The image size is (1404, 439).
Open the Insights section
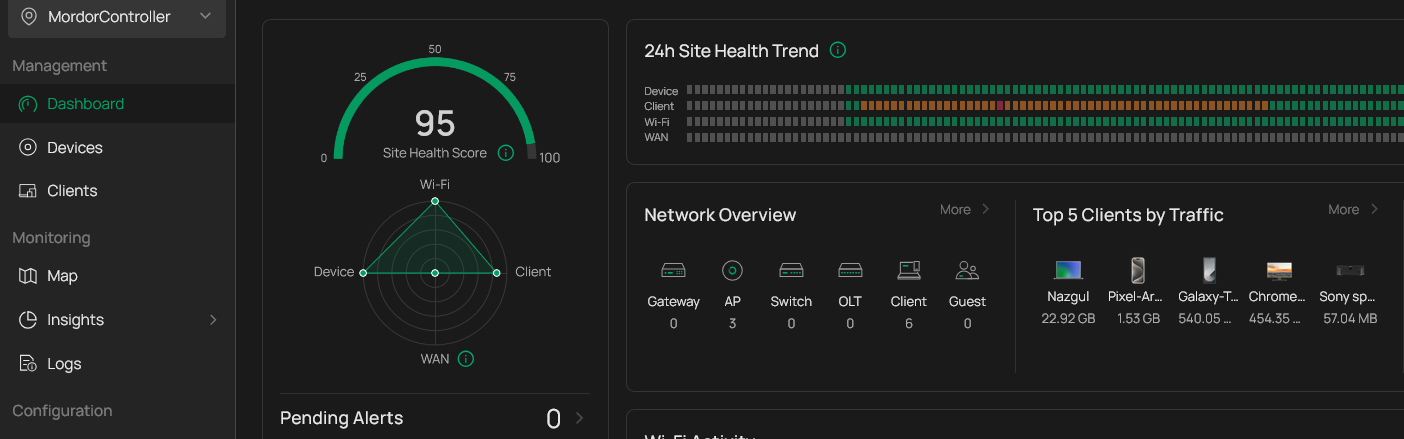click(117, 320)
